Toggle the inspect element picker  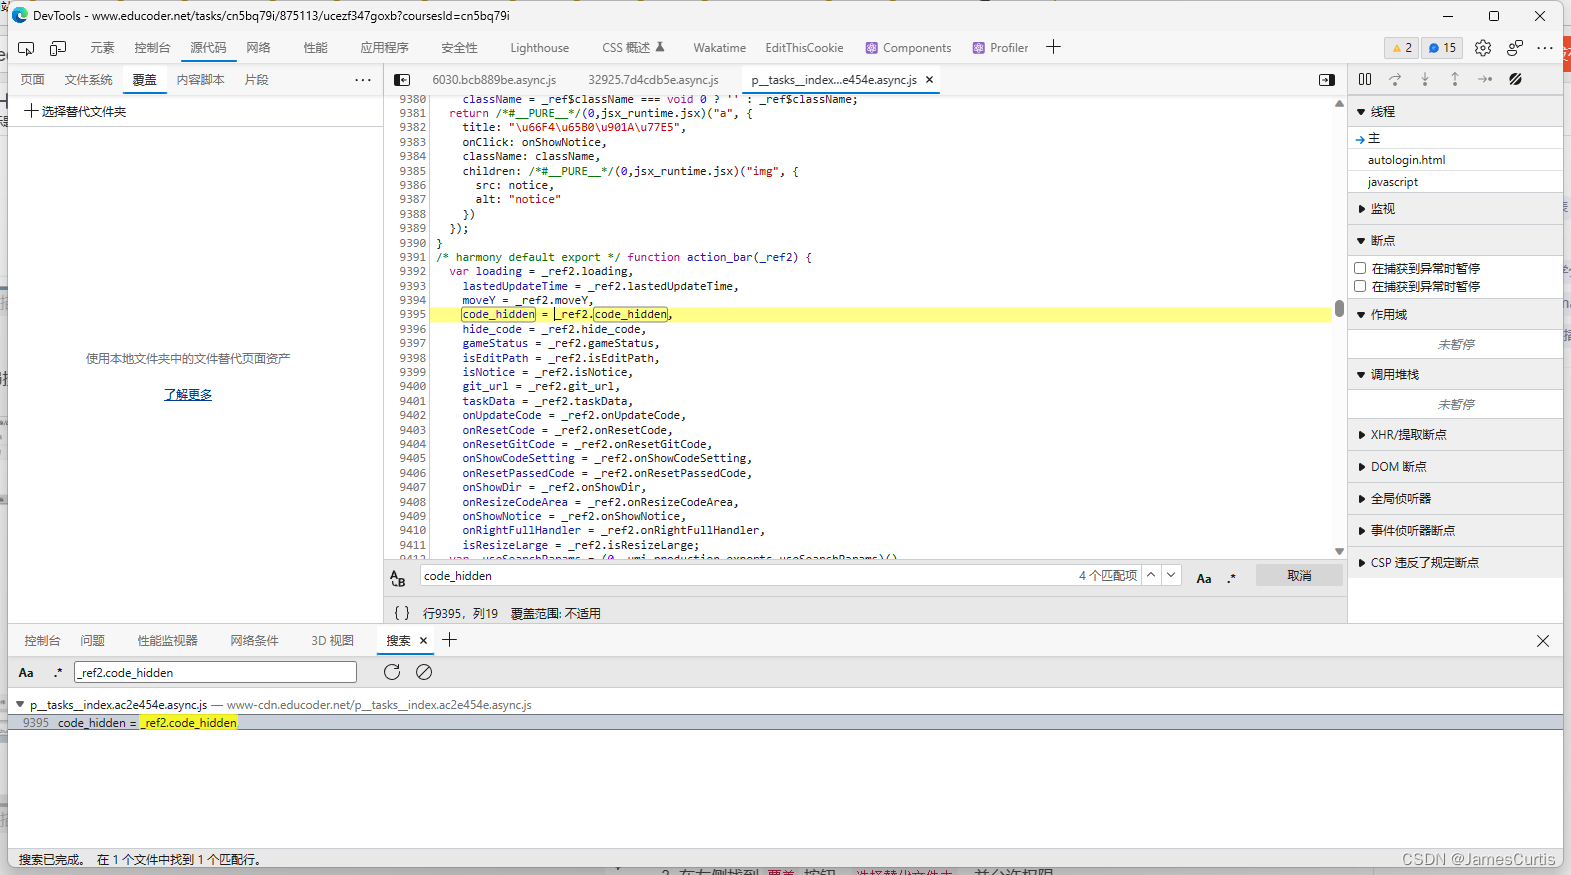26,48
